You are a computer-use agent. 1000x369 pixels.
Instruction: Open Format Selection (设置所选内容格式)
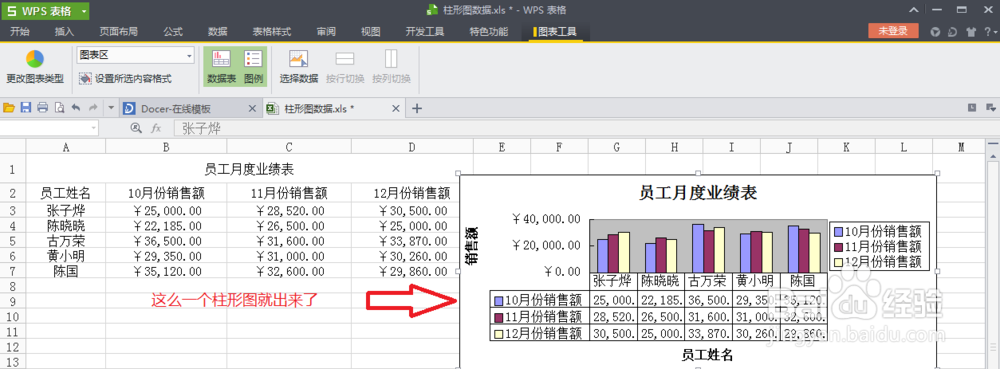pos(125,79)
